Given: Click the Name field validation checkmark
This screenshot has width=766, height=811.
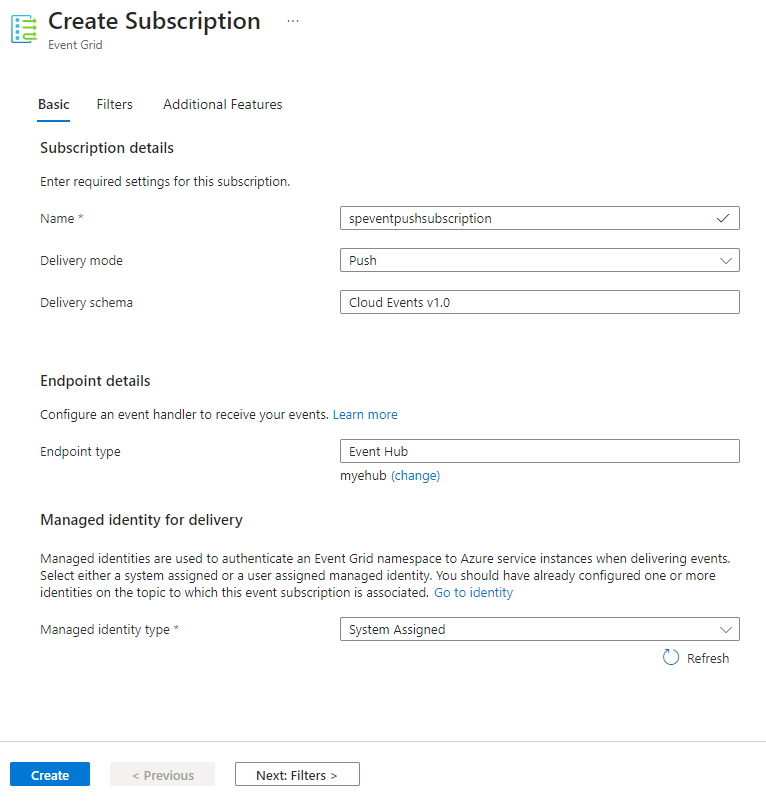Looking at the screenshot, I should pos(723,218).
